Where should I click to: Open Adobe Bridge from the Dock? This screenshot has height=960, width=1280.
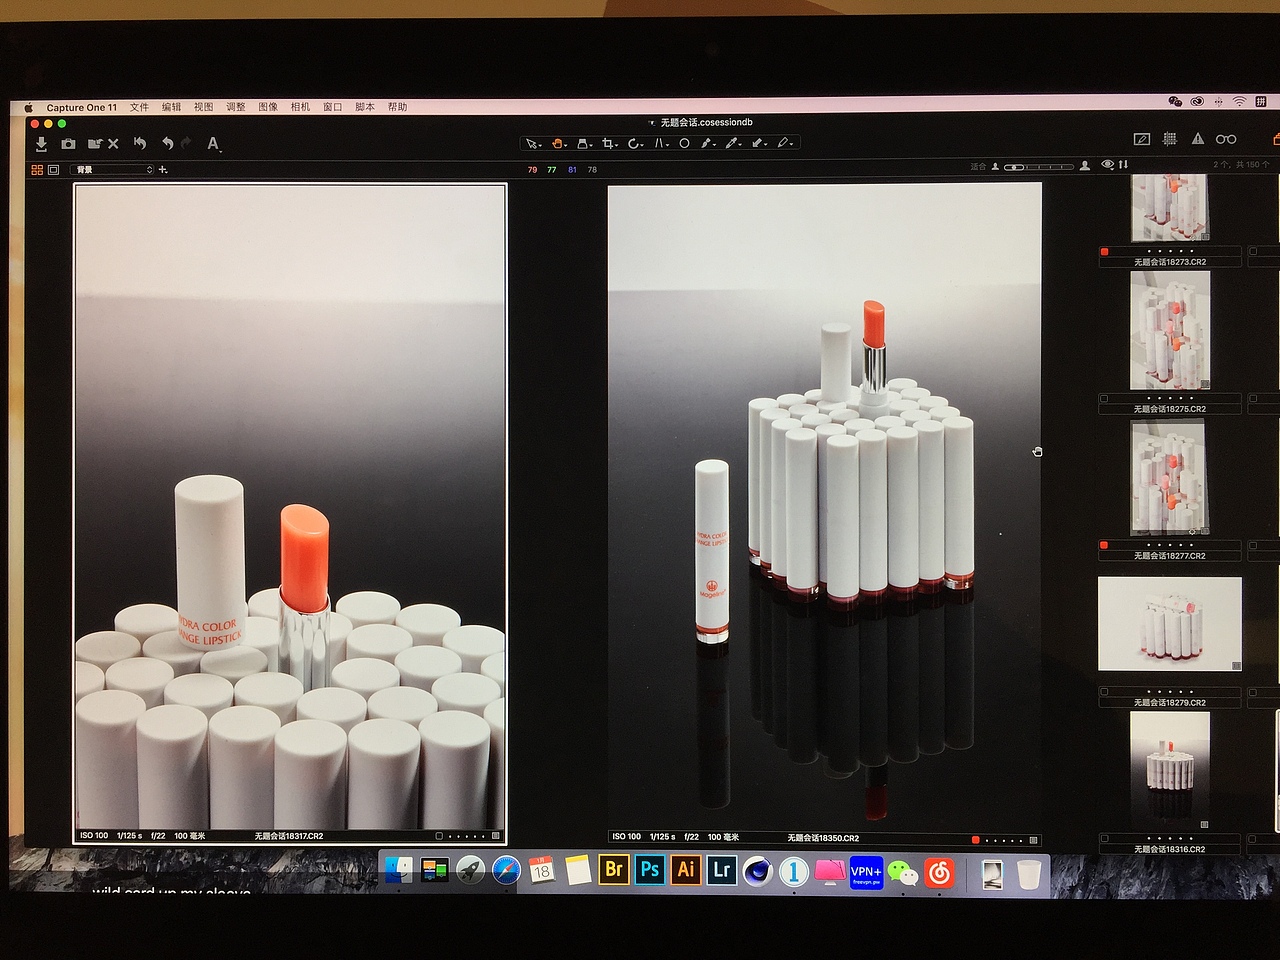613,870
